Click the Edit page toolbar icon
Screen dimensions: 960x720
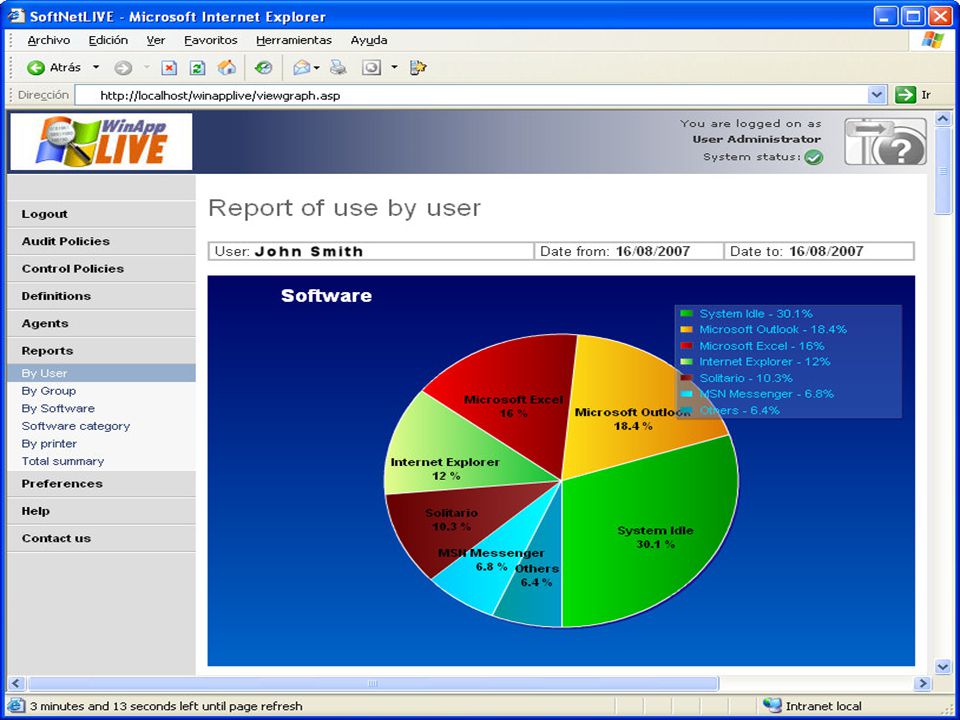[x=372, y=67]
